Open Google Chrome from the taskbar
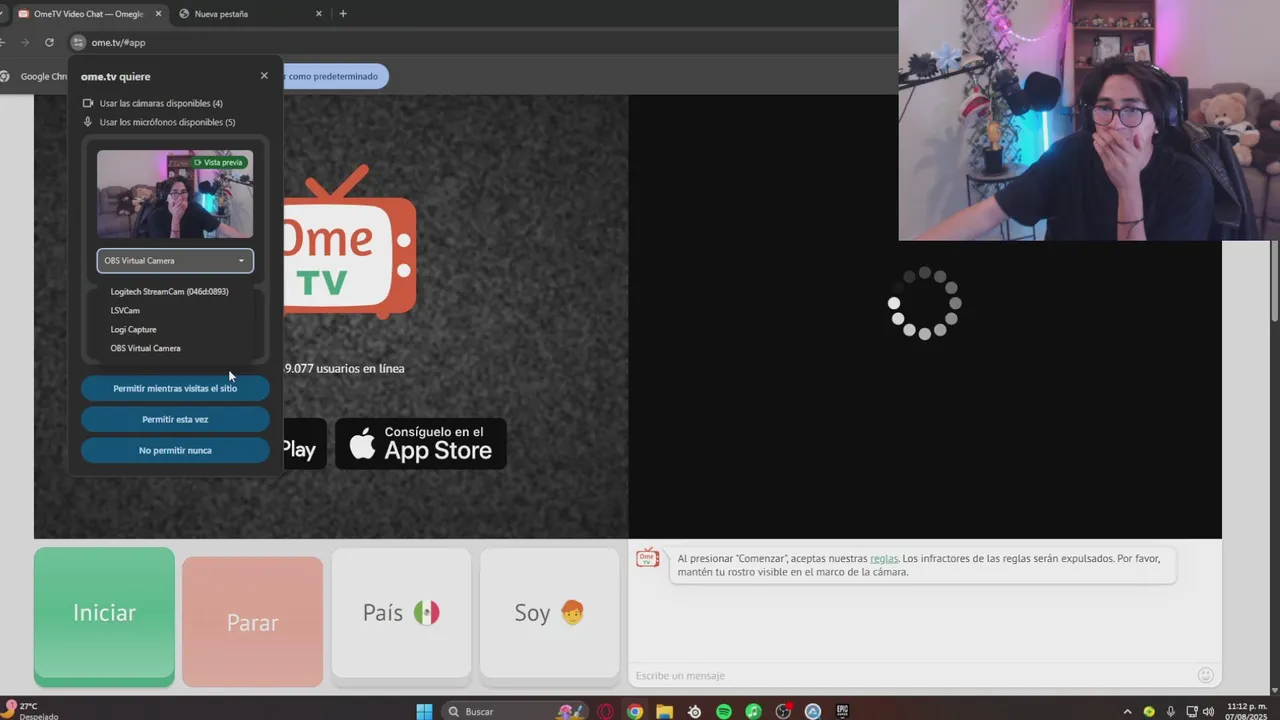Screen dimensions: 1280x720 (x=635, y=711)
